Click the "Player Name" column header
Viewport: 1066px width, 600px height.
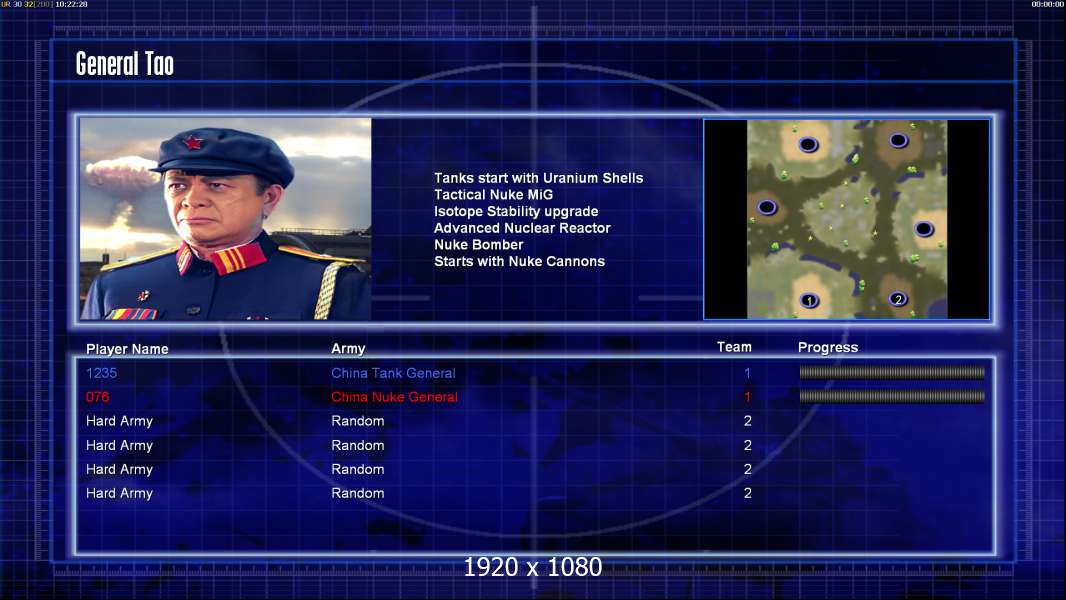pyautogui.click(x=127, y=349)
